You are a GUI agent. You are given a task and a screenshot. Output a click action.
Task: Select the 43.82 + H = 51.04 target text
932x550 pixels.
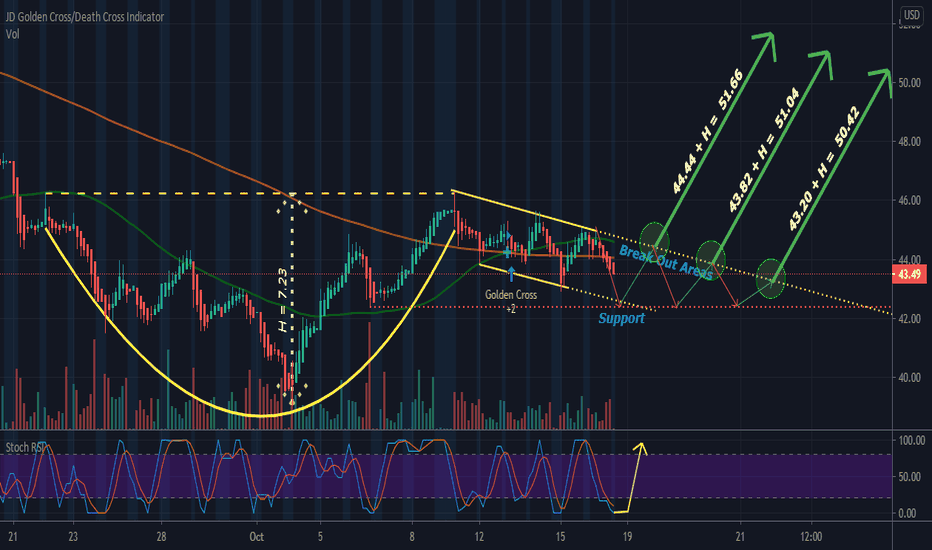(x=763, y=150)
